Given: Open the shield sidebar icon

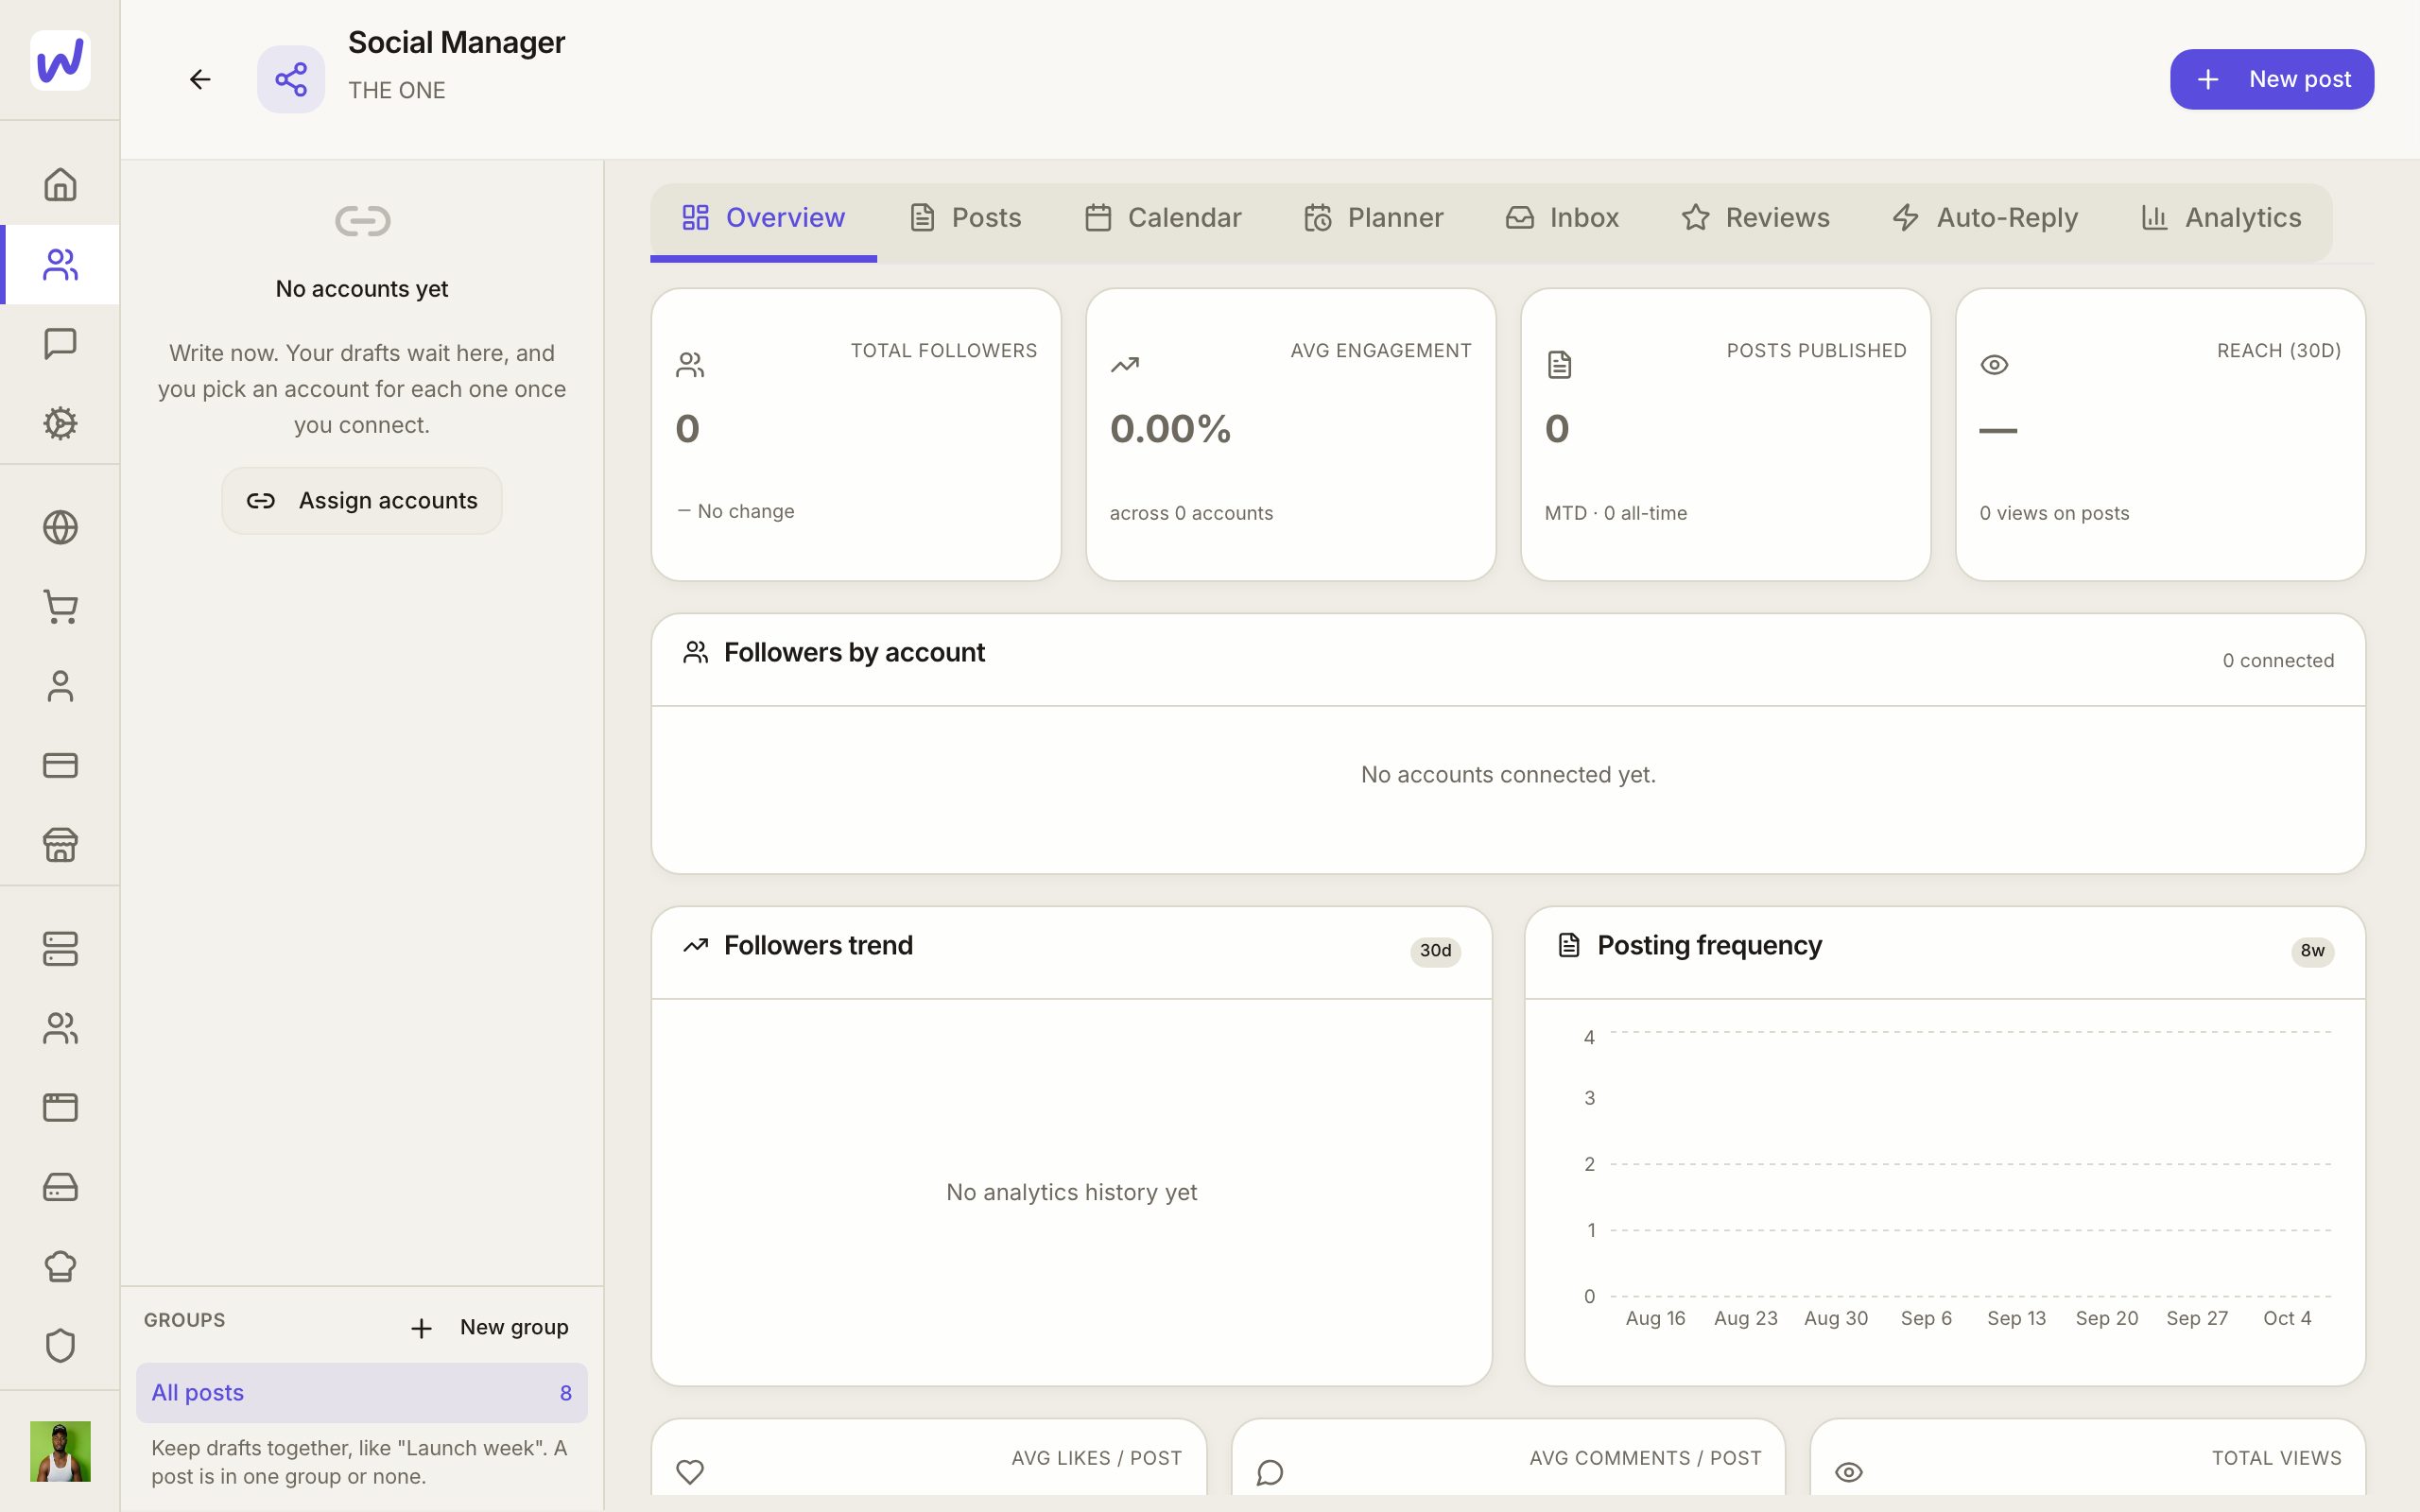Looking at the screenshot, I should pos(60,1346).
